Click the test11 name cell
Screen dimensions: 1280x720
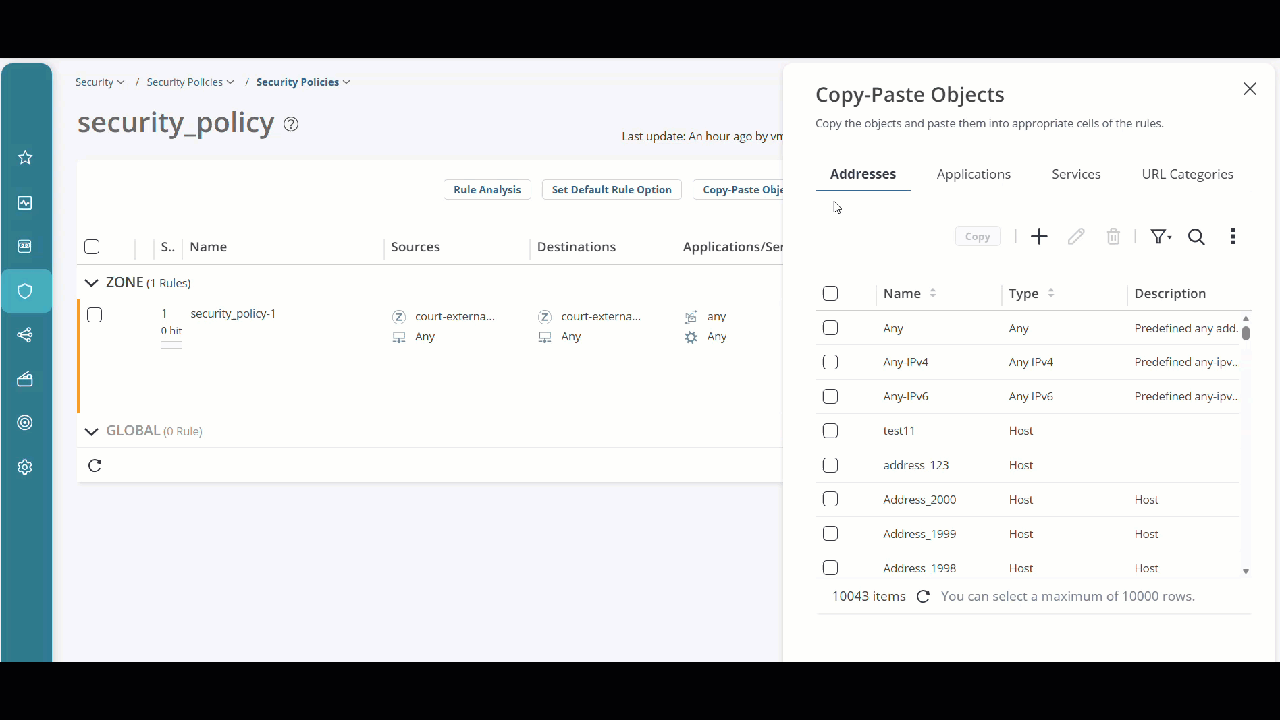[899, 431]
